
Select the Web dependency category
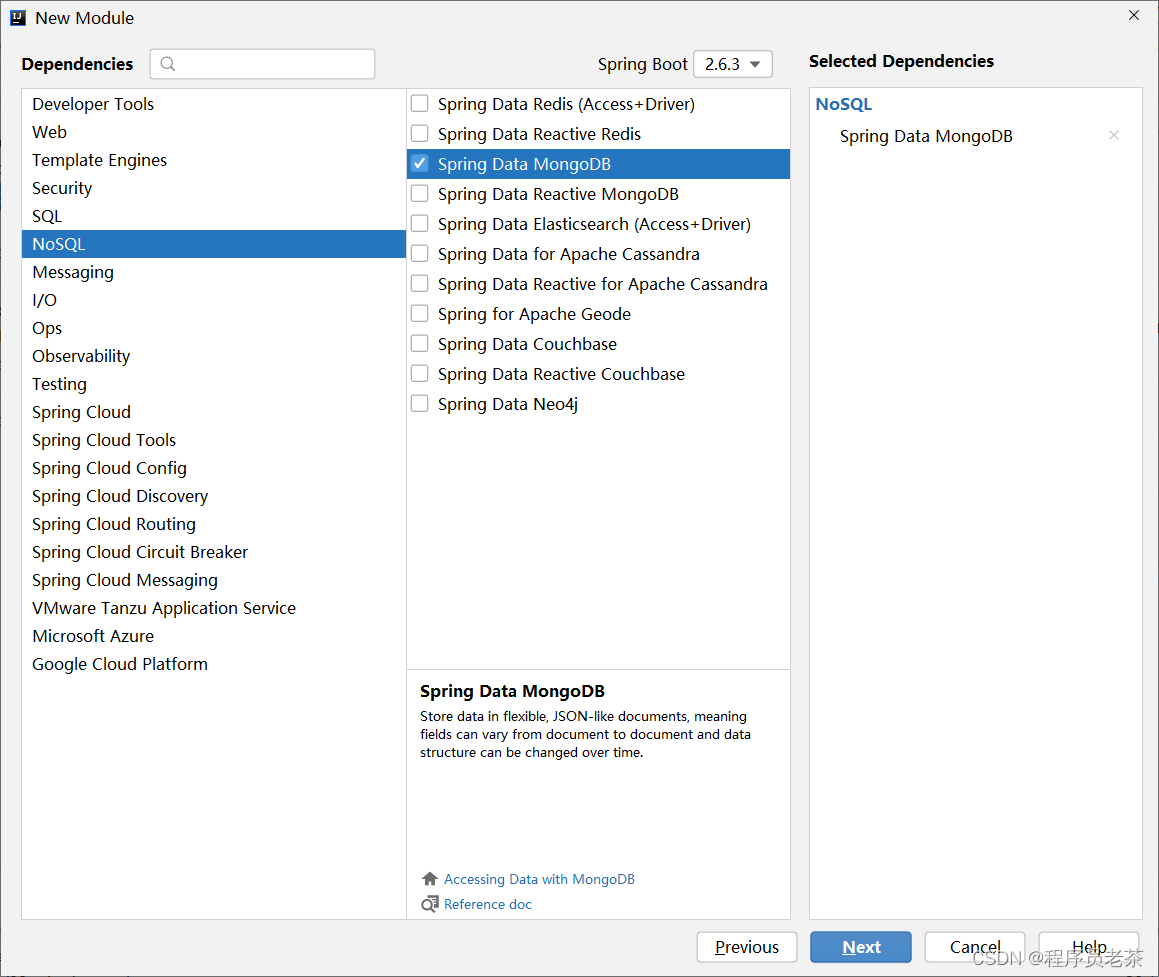pos(49,131)
